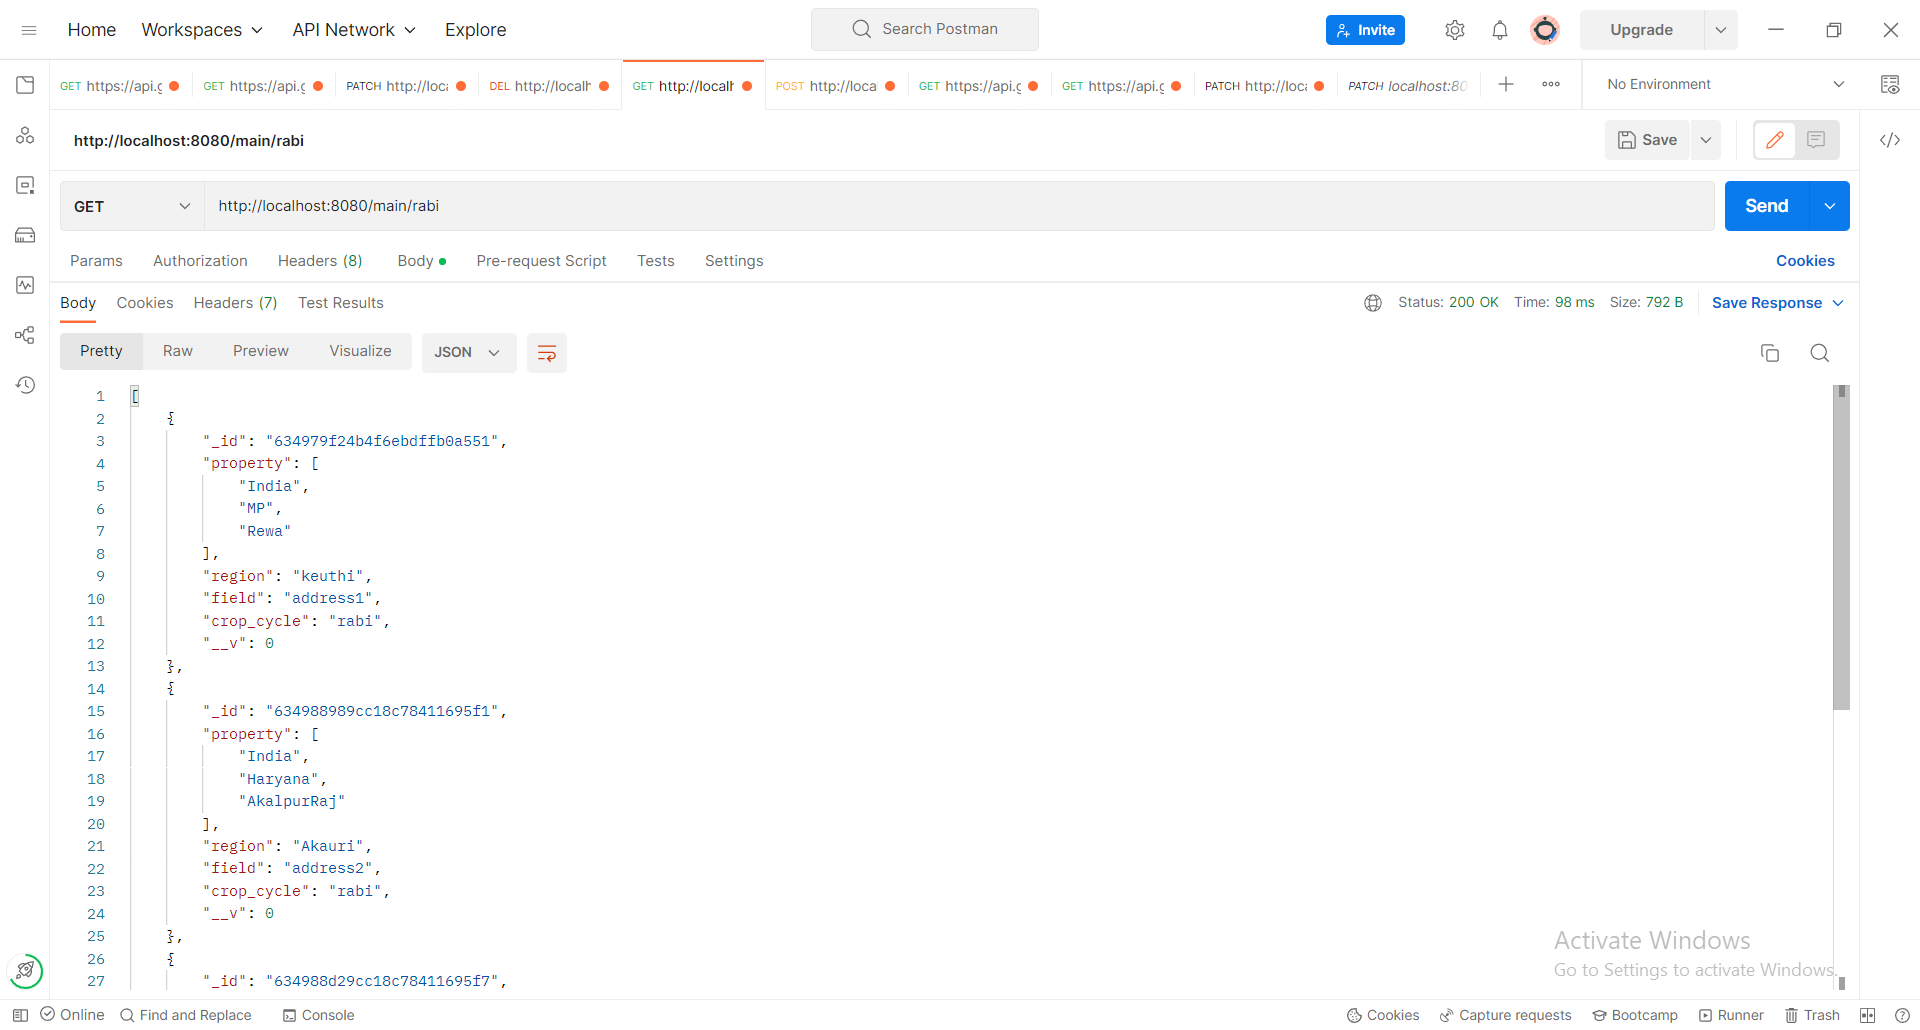Switch response view to Preview
Screen dimensions: 1920x1030
click(260, 351)
